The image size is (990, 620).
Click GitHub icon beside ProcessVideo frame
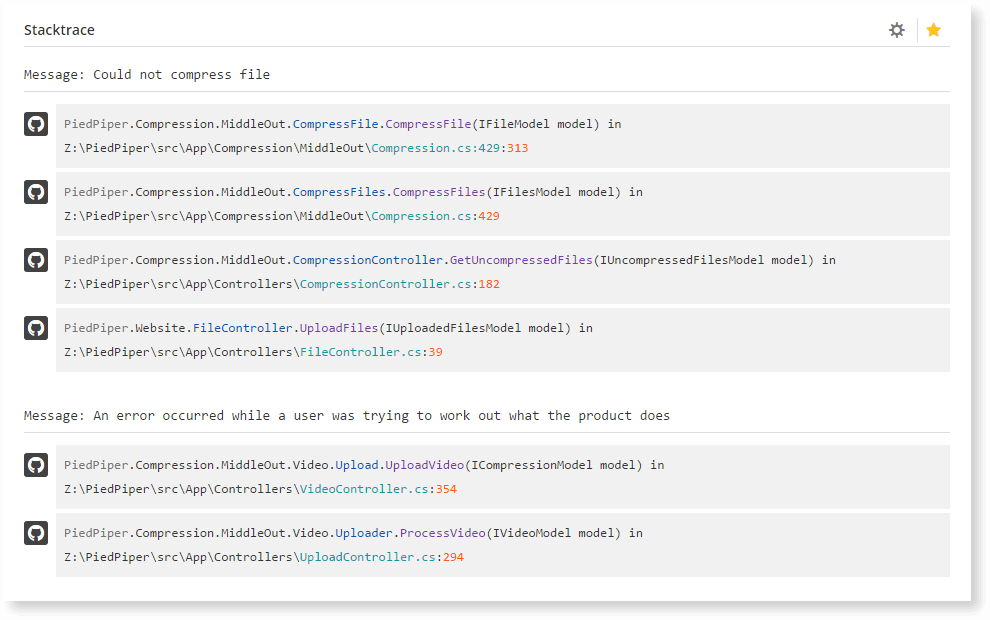35,532
